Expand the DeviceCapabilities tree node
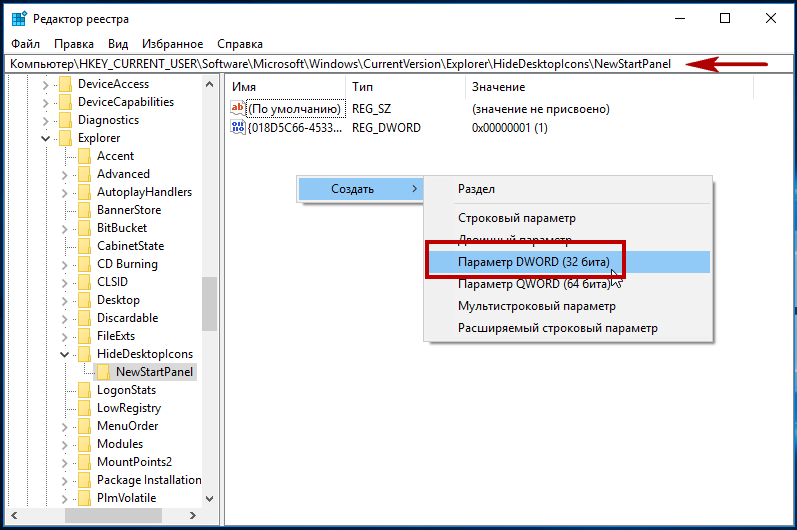Image resolution: width=797 pixels, height=530 pixels. [x=45, y=103]
